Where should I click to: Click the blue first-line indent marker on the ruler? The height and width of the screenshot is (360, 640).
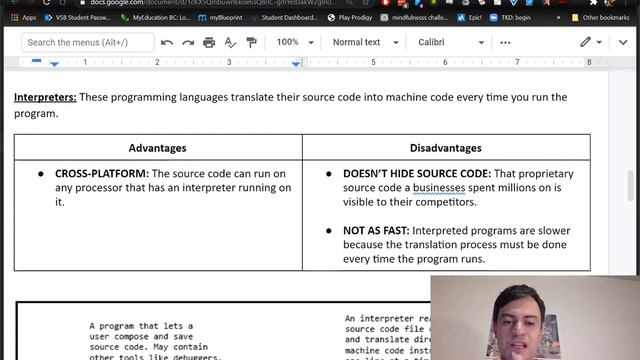(x=36, y=60)
